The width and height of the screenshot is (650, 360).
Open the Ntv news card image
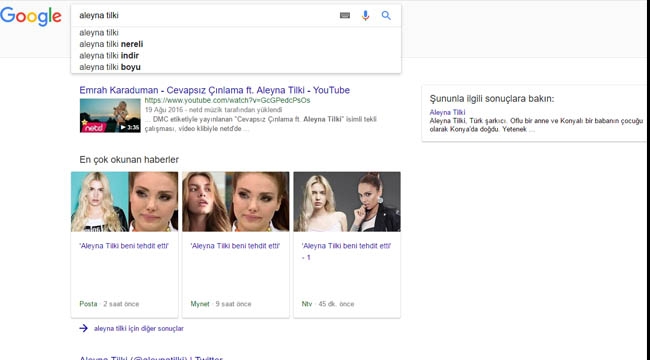(347, 202)
